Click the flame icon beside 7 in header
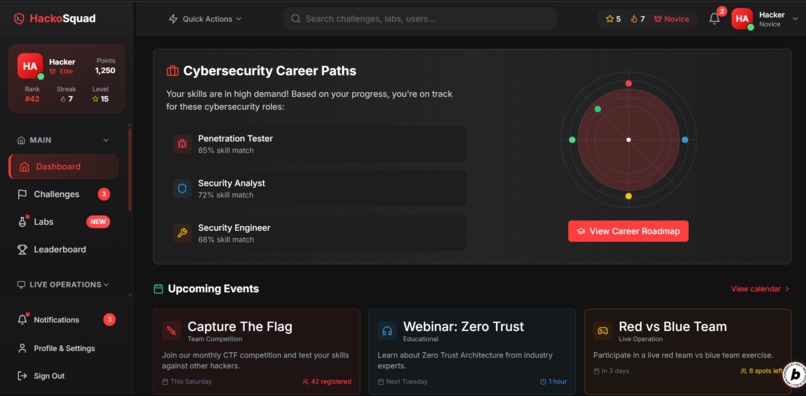 (634, 19)
